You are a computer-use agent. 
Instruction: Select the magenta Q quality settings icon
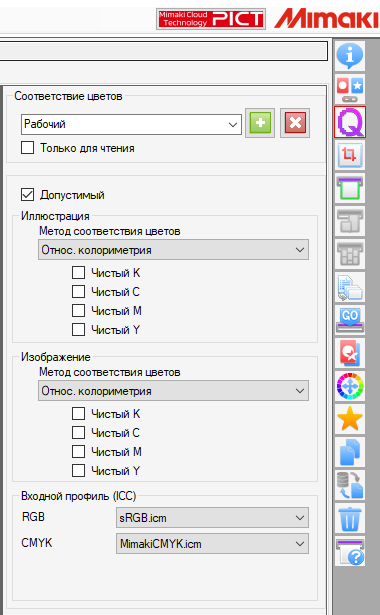pyautogui.click(x=350, y=122)
